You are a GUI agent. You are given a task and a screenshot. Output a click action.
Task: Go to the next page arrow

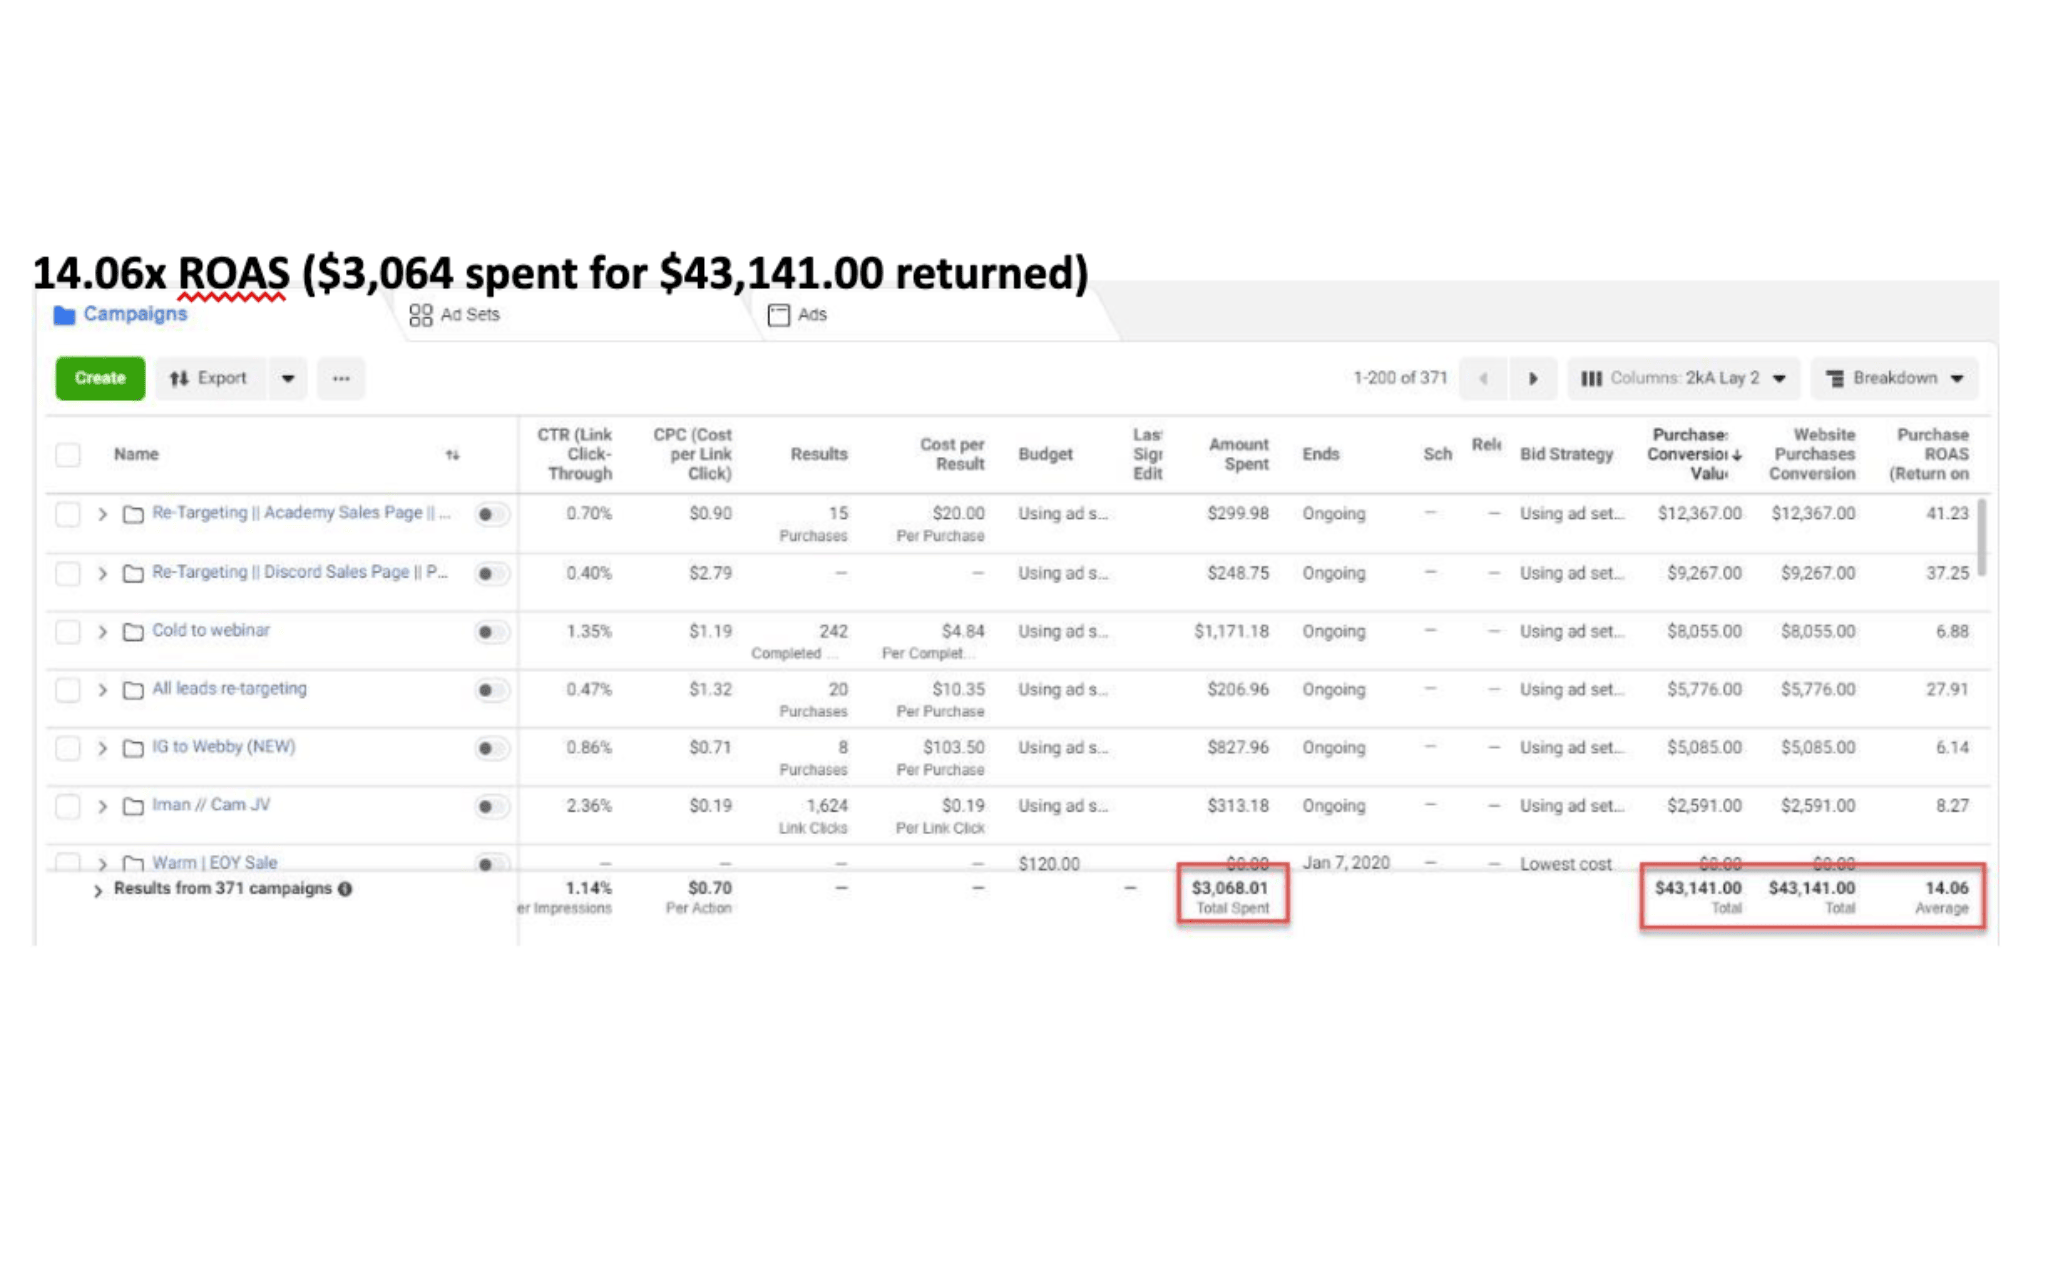click(x=1532, y=379)
